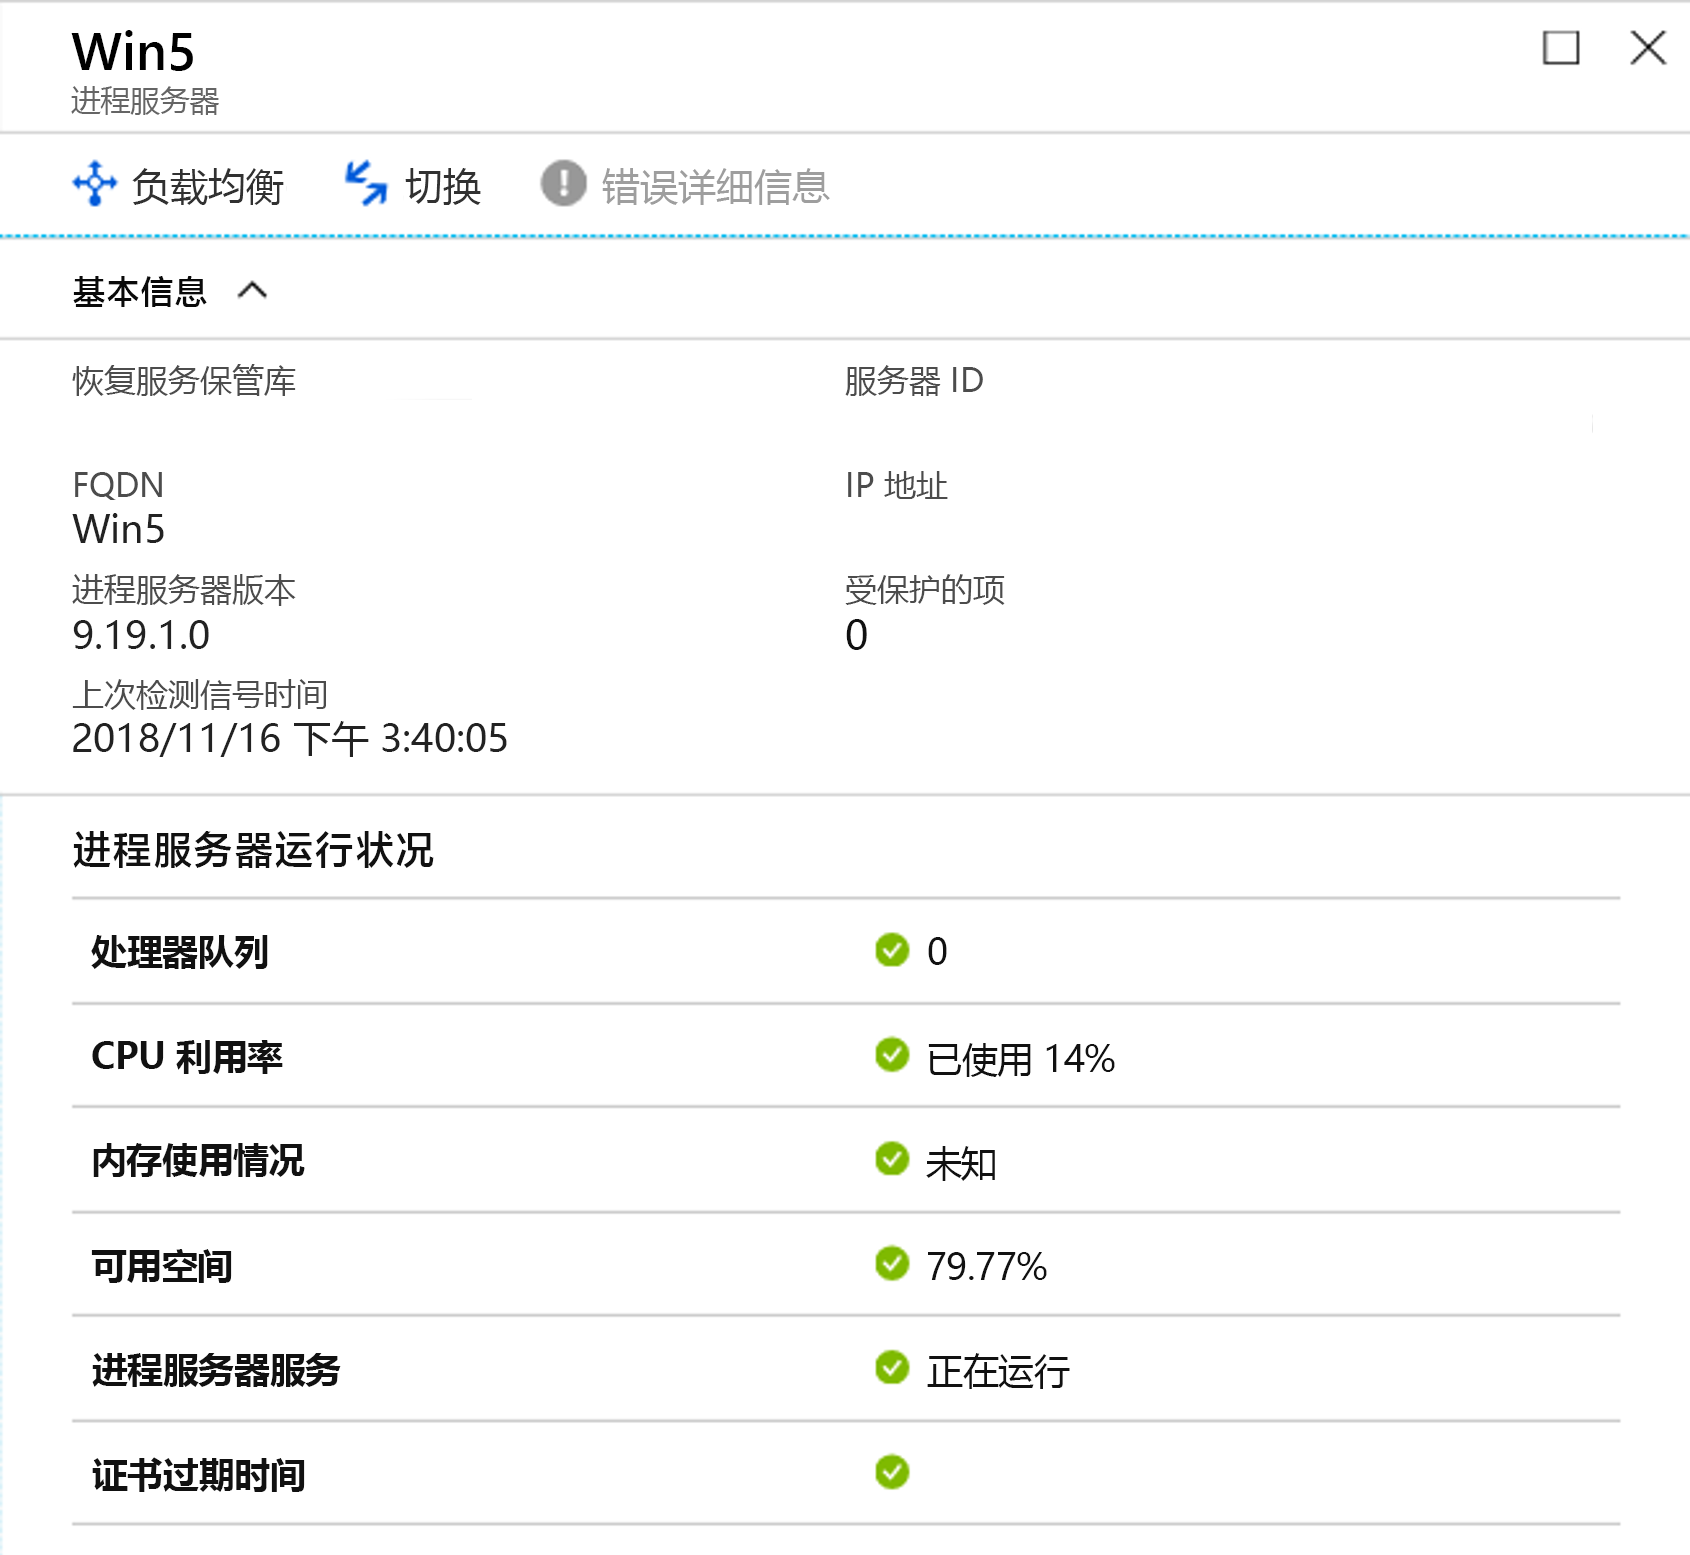Select the 负载均衡 toolbar label
The width and height of the screenshot is (1690, 1555).
click(208, 187)
